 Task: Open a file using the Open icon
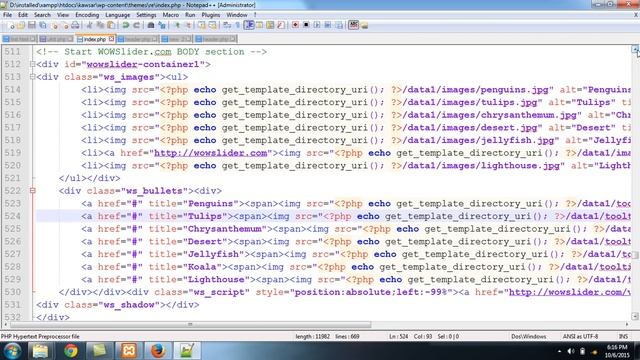coord(21,25)
